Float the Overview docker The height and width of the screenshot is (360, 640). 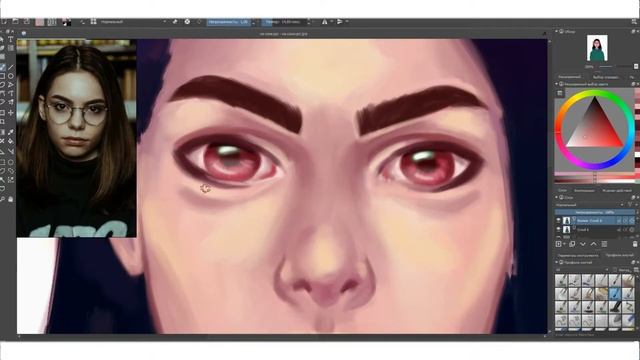coord(633,31)
